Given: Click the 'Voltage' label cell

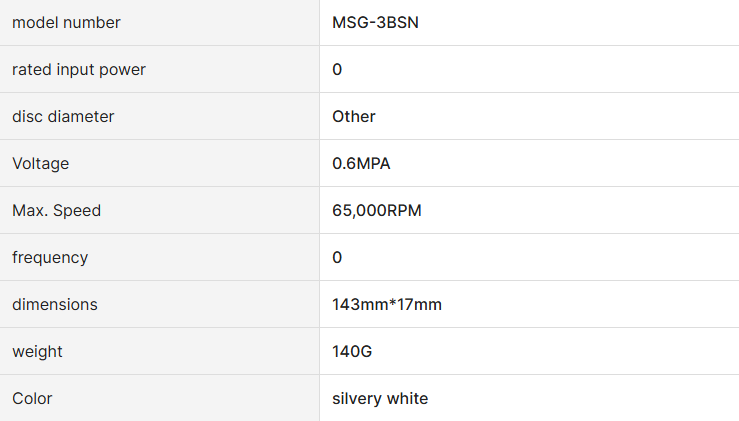Looking at the screenshot, I should point(41,163).
